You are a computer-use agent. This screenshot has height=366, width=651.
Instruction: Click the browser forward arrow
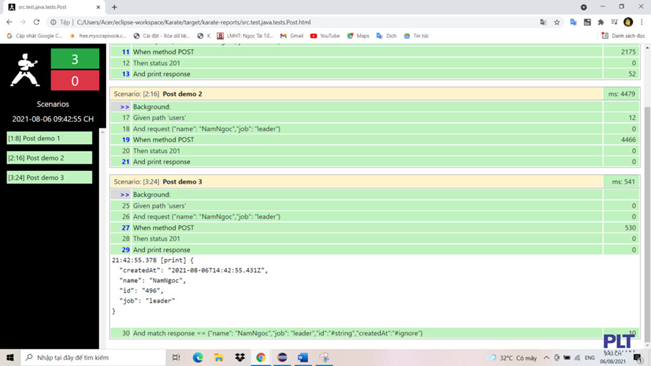(x=23, y=22)
